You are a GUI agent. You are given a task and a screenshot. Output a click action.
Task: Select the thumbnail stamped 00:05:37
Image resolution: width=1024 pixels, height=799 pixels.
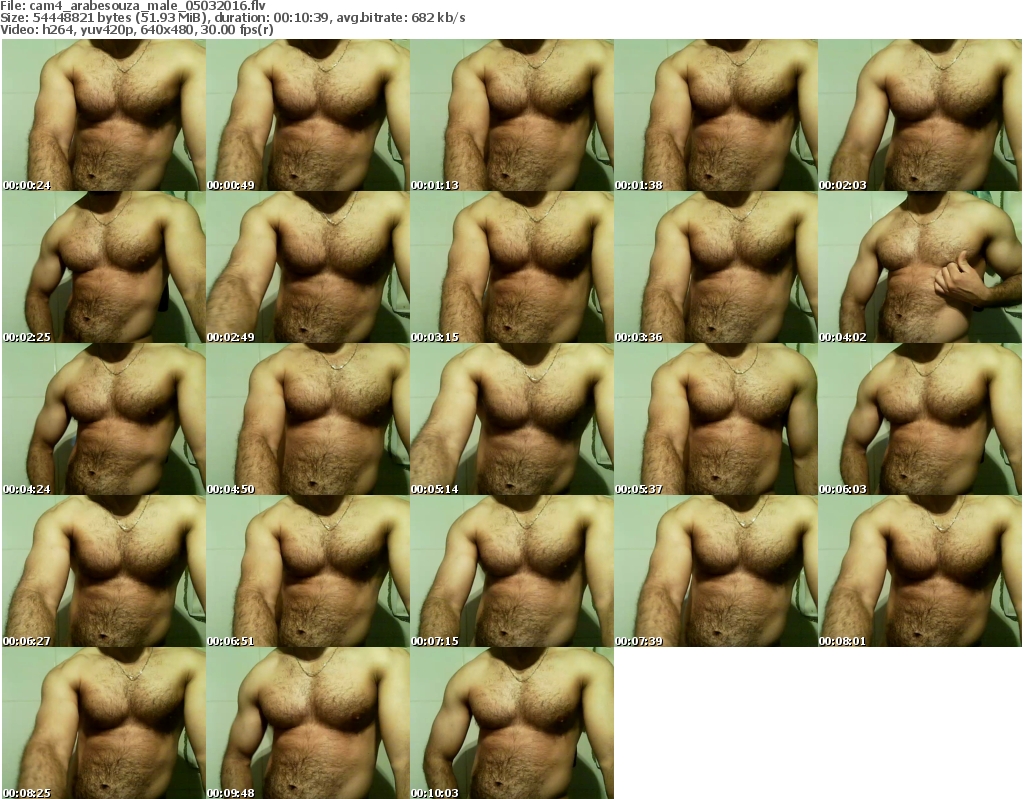tap(716, 419)
